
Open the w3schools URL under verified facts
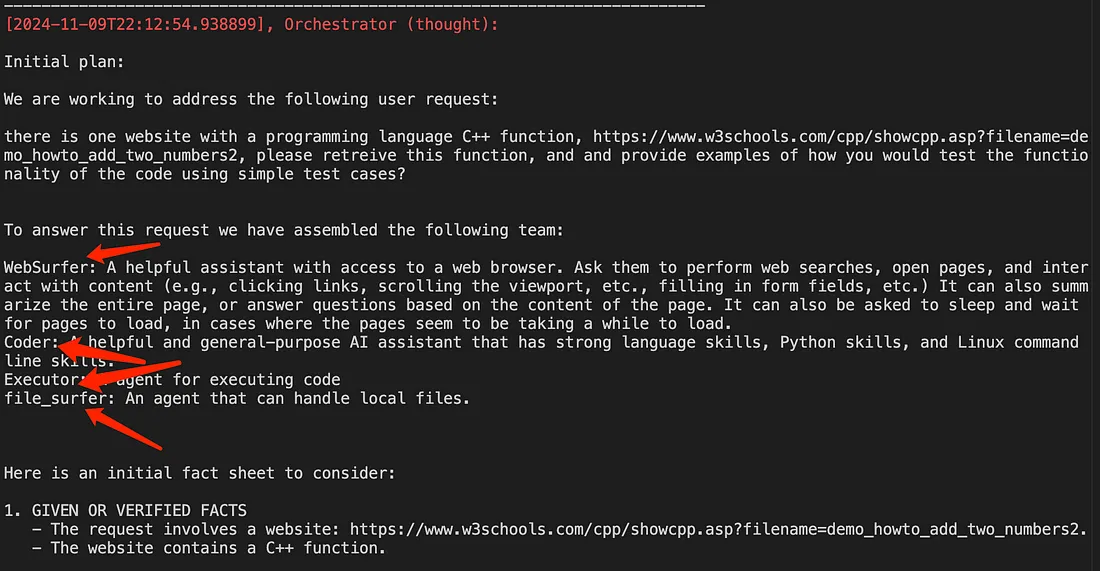716,529
